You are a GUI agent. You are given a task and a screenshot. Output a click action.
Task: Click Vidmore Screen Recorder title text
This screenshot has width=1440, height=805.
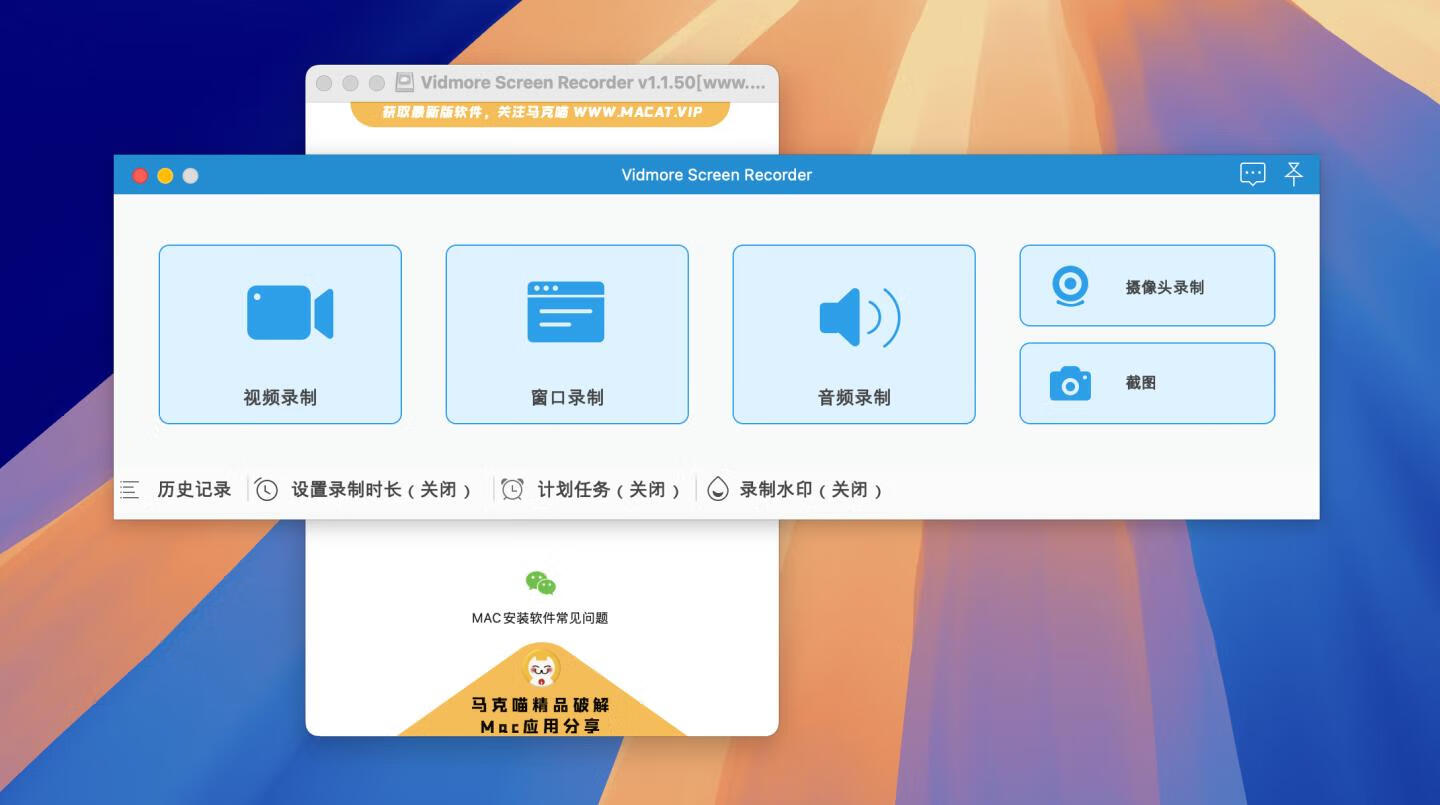[x=717, y=175]
